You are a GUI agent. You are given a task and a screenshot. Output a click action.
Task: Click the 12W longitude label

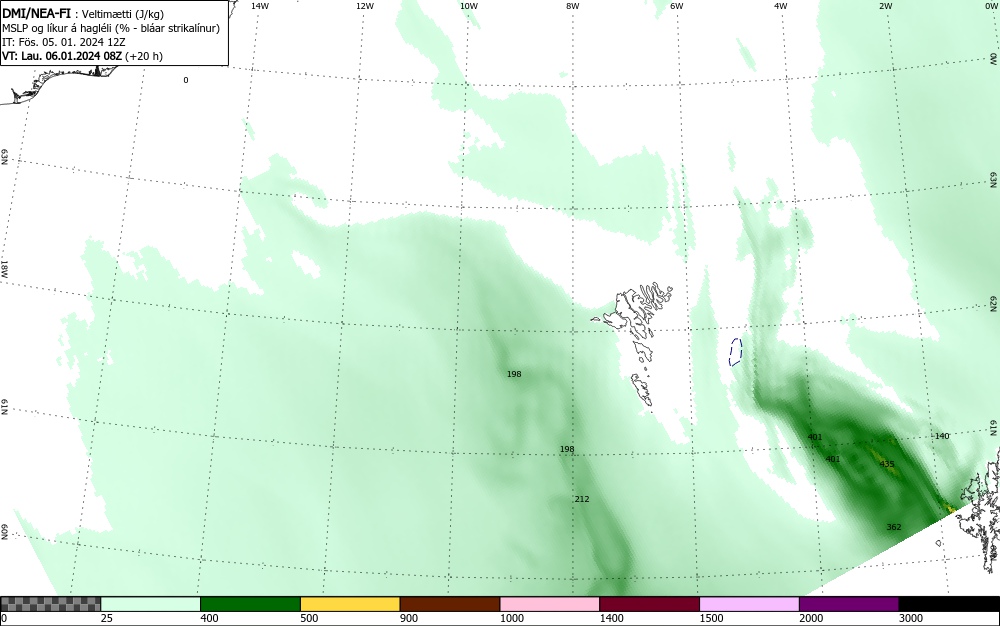[365, 6]
